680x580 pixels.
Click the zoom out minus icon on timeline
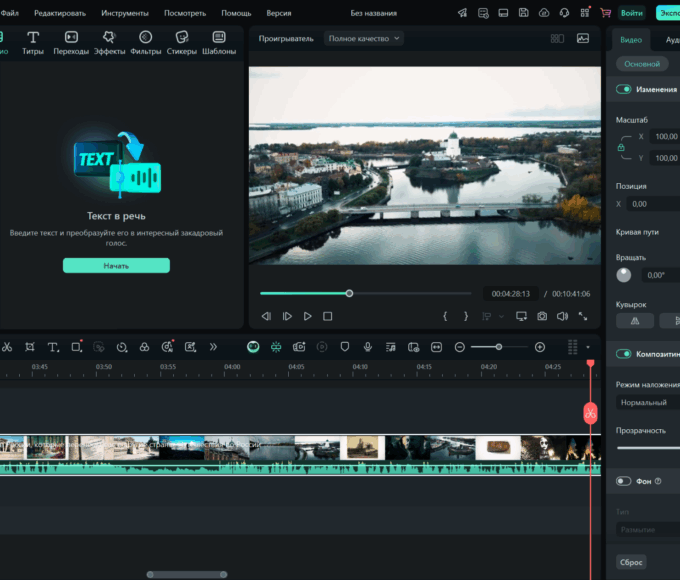(x=460, y=347)
